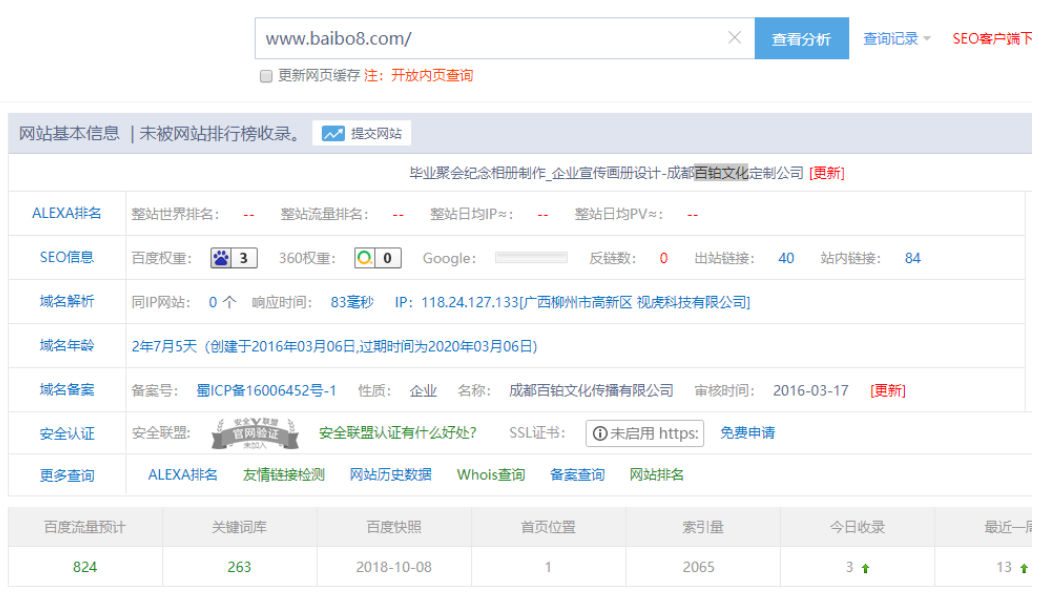This screenshot has height=593, width=1037.
Task: Open the SEO客户端下载 link
Action: pos(993,38)
